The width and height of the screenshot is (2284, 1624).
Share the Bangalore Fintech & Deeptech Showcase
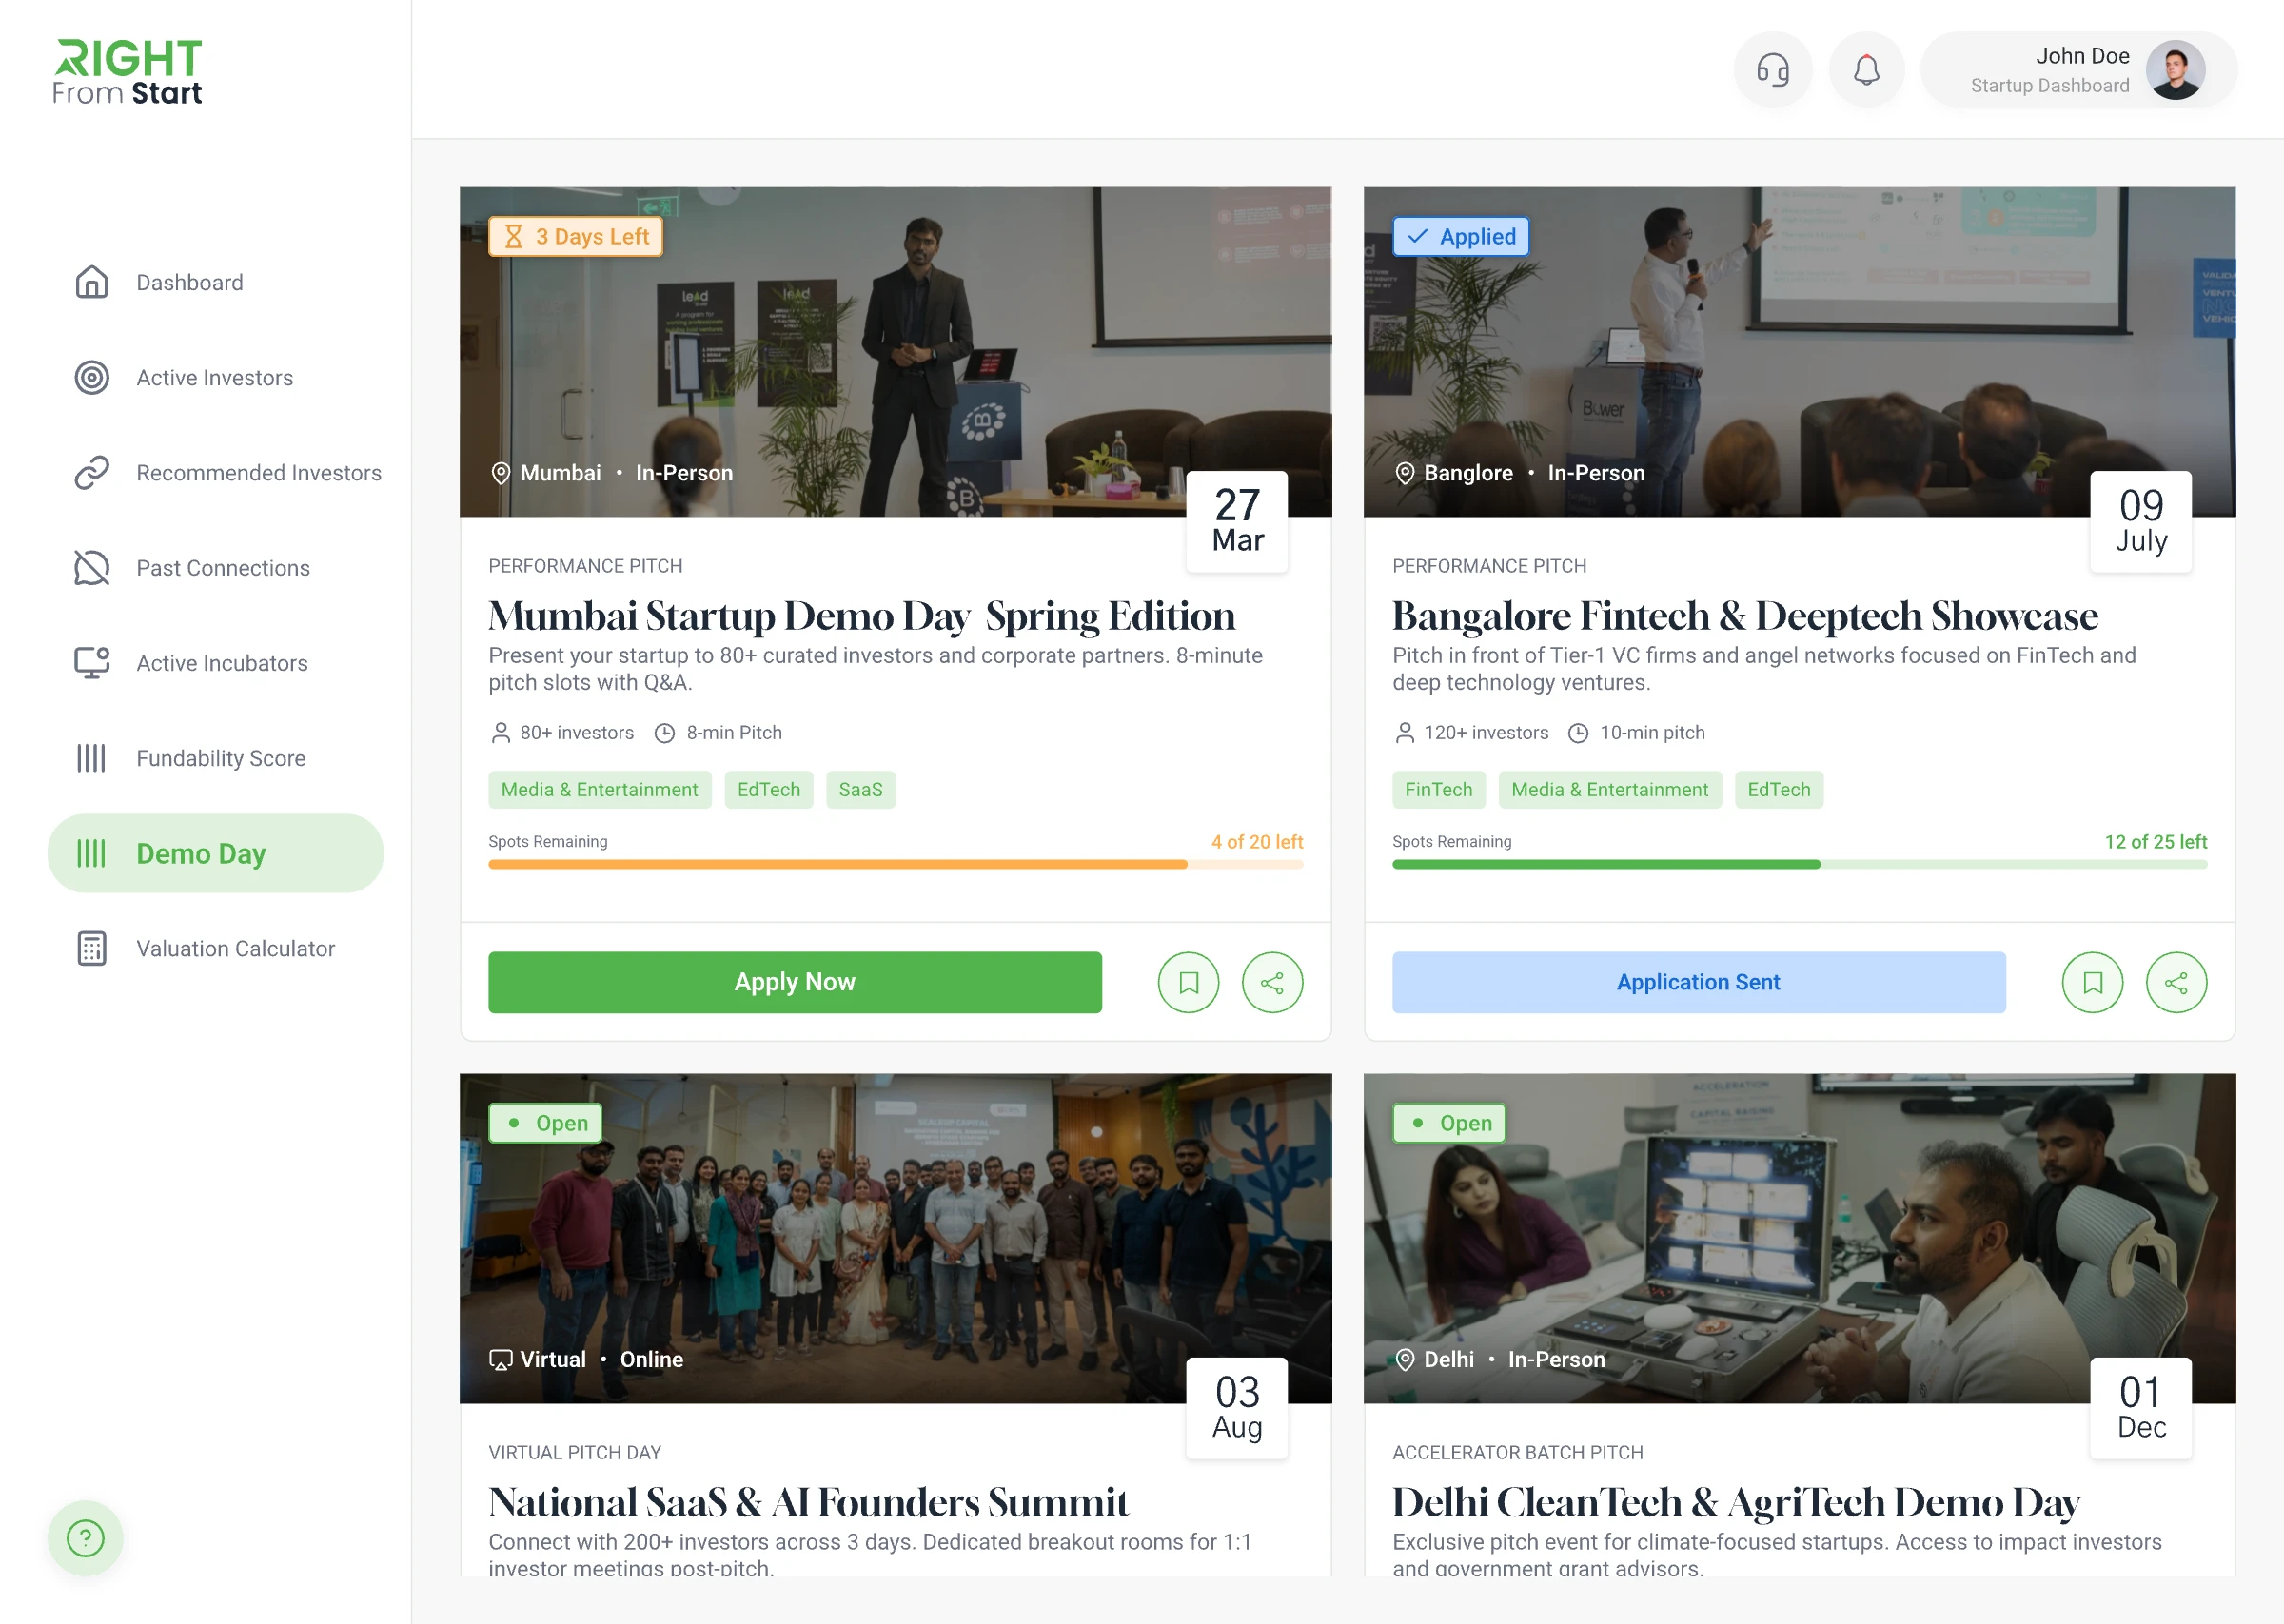[x=2176, y=982]
